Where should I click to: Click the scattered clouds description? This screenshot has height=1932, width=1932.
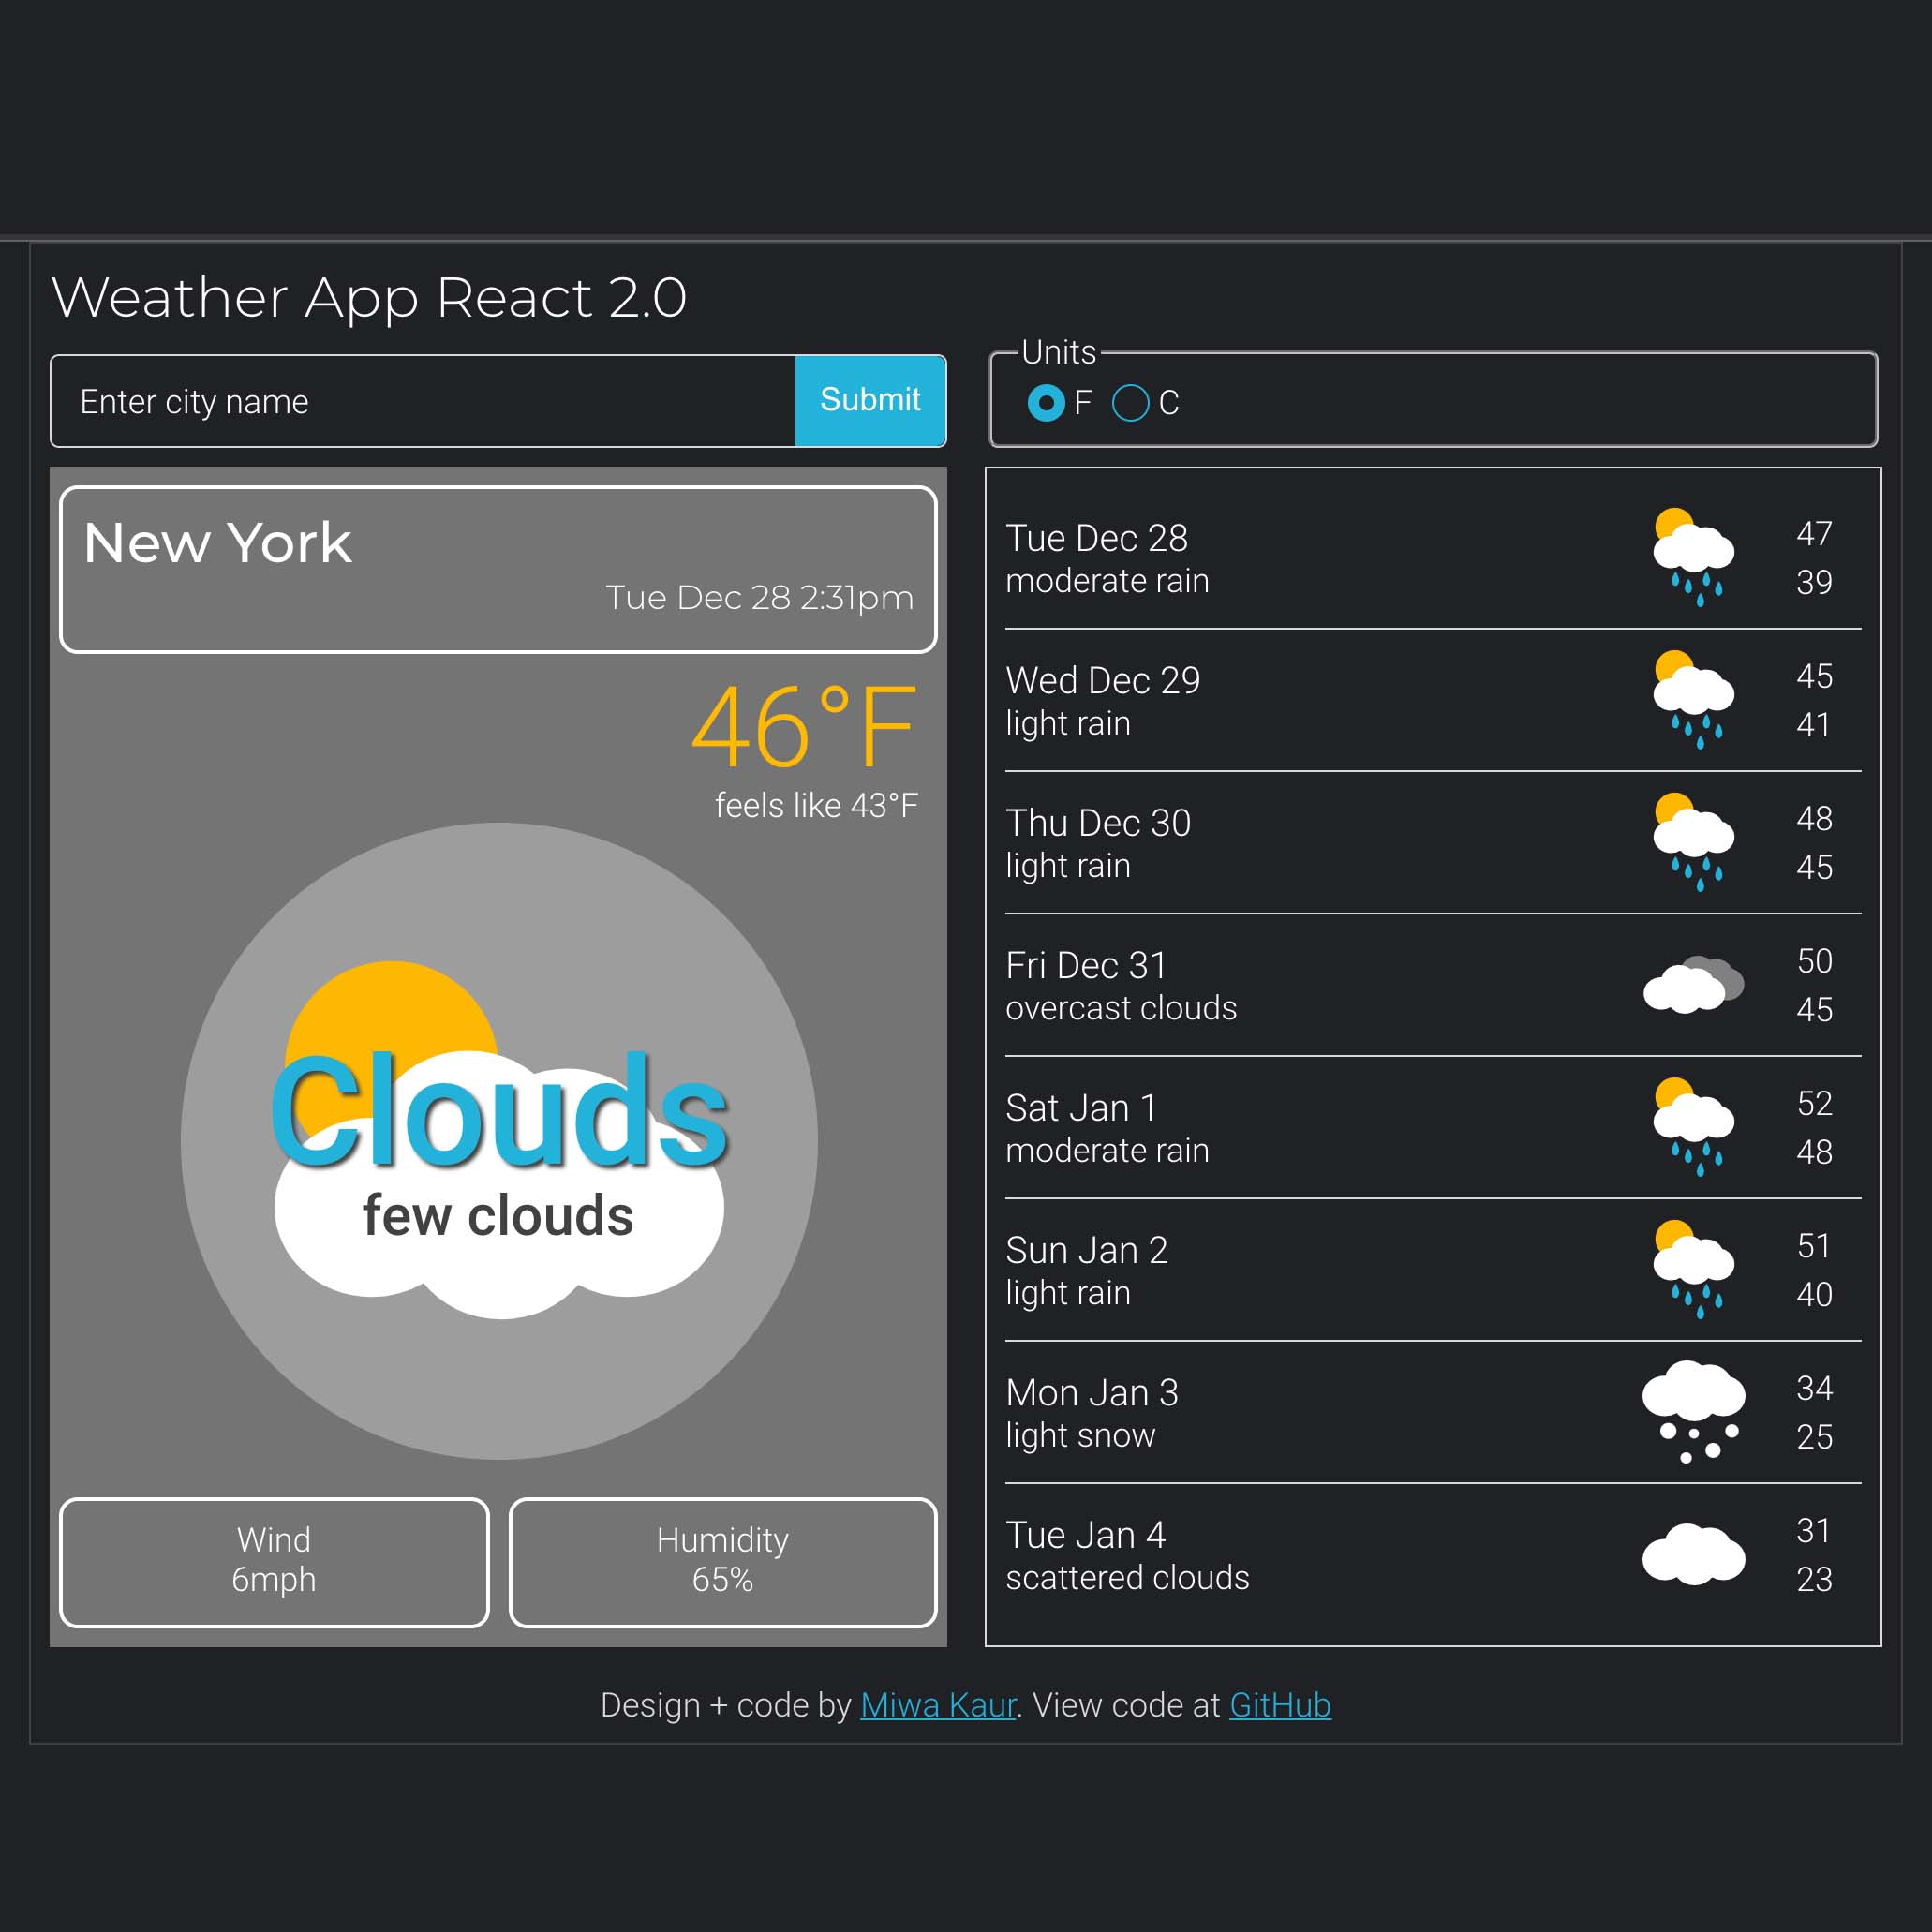coord(1127,1578)
